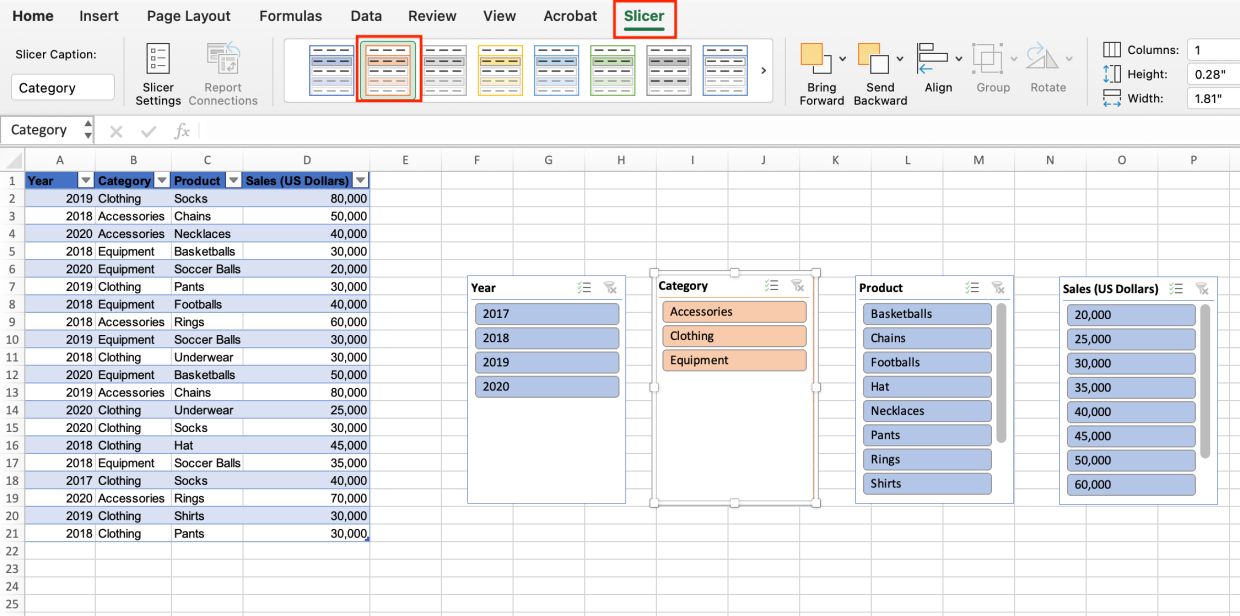1240x616 pixels.
Task: Click the Insert Function fx button
Action: [181, 130]
